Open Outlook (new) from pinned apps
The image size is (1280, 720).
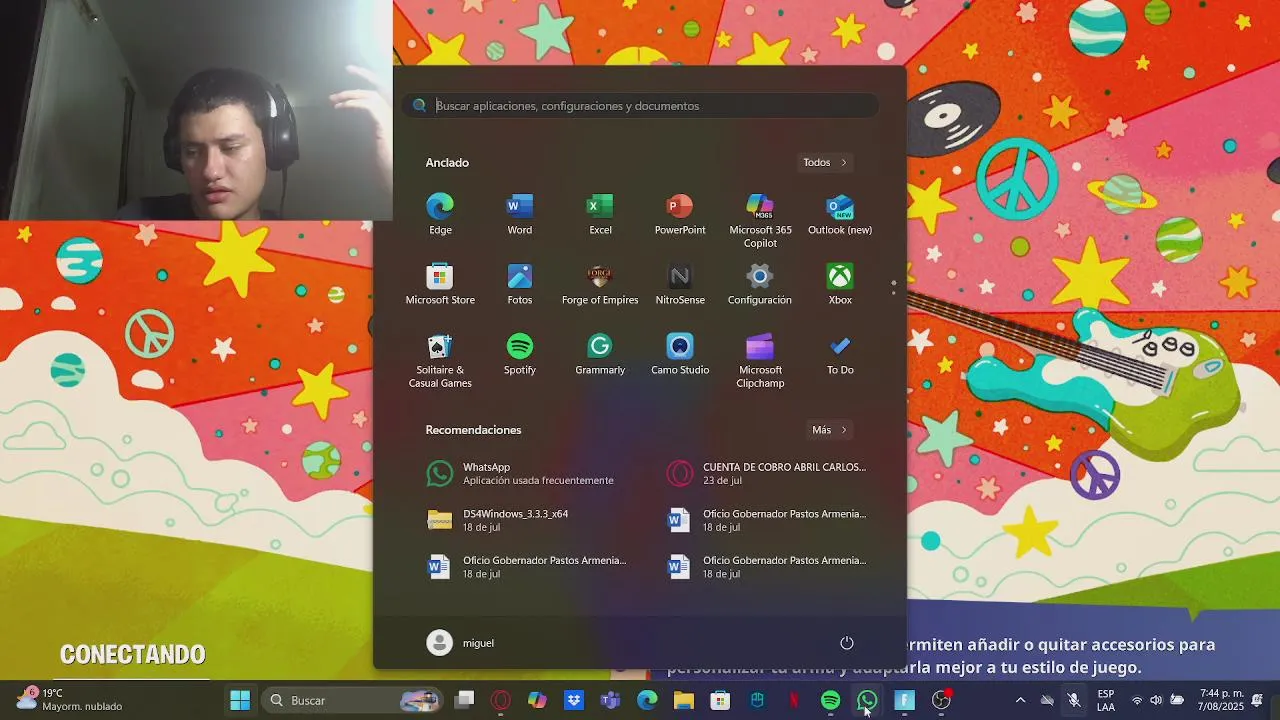(x=840, y=215)
